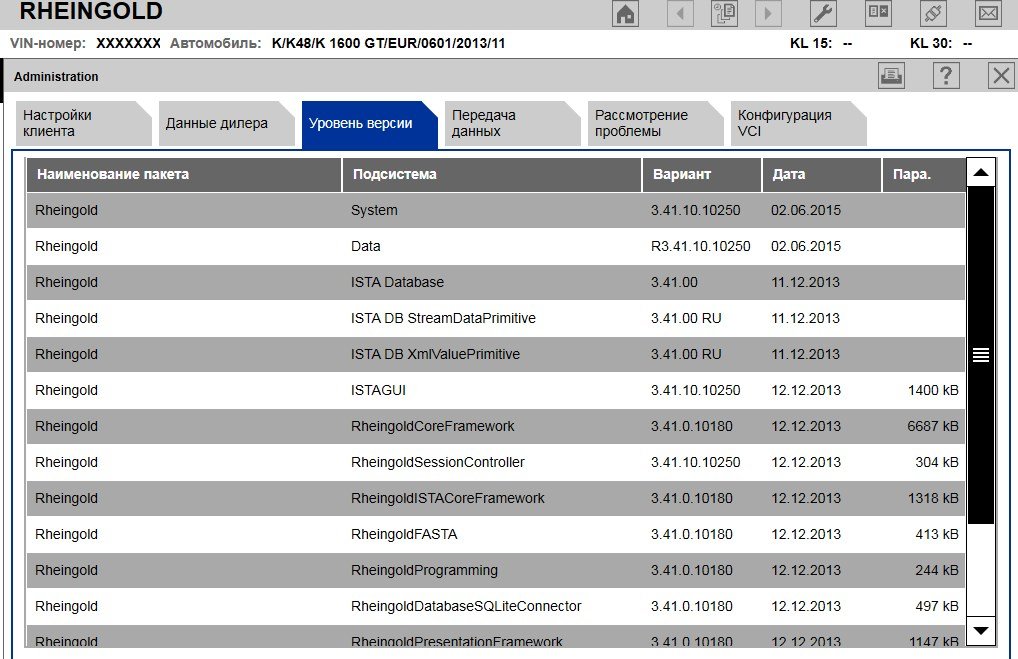
Task: Click the forward arrow navigation icon
Action: (768, 14)
